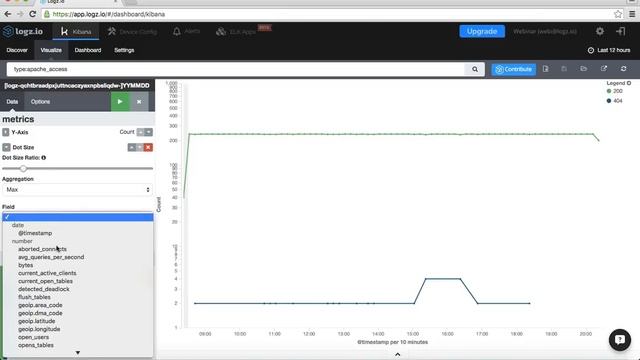This screenshot has width=640, height=360.
Task: Click the logout icon
Action: [x=620, y=31]
